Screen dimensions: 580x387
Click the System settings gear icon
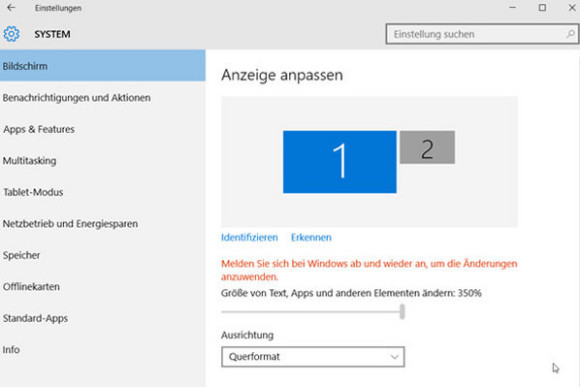point(11,34)
